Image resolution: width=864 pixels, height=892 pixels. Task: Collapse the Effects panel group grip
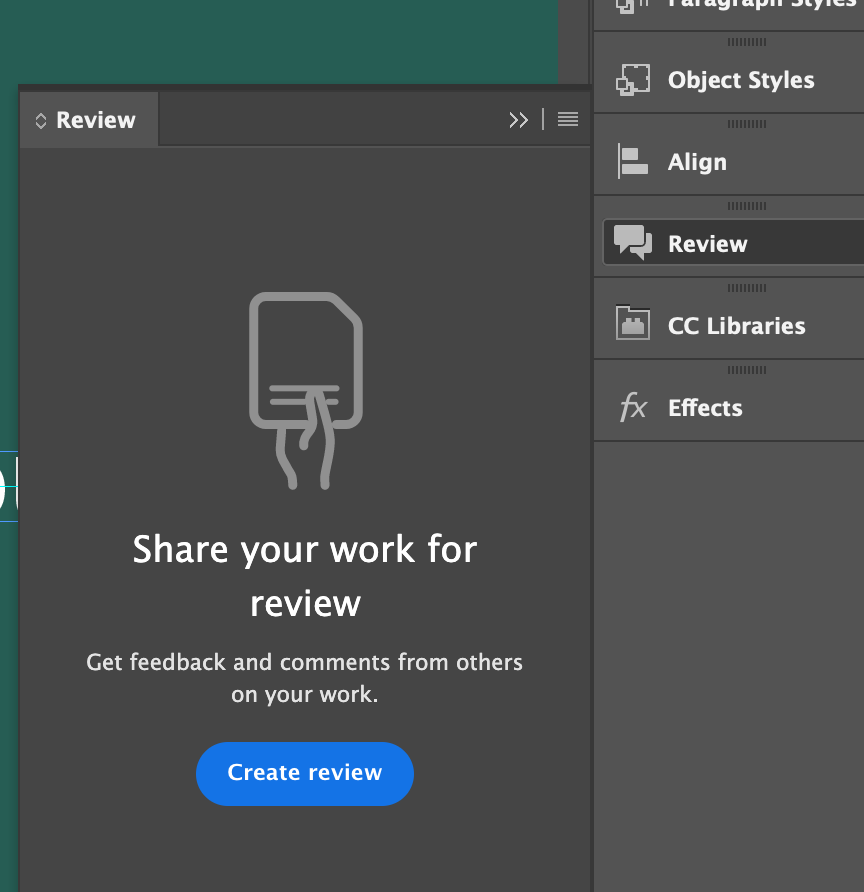tap(748, 369)
